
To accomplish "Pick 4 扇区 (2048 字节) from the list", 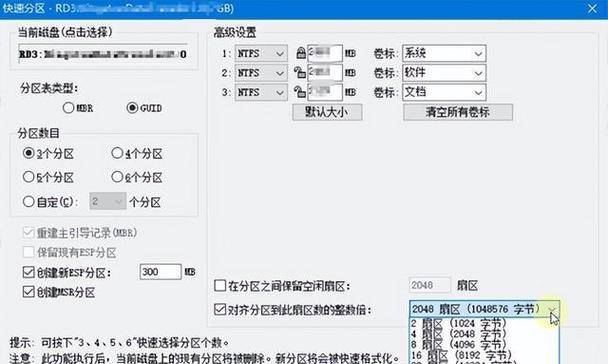I will (484, 334).
